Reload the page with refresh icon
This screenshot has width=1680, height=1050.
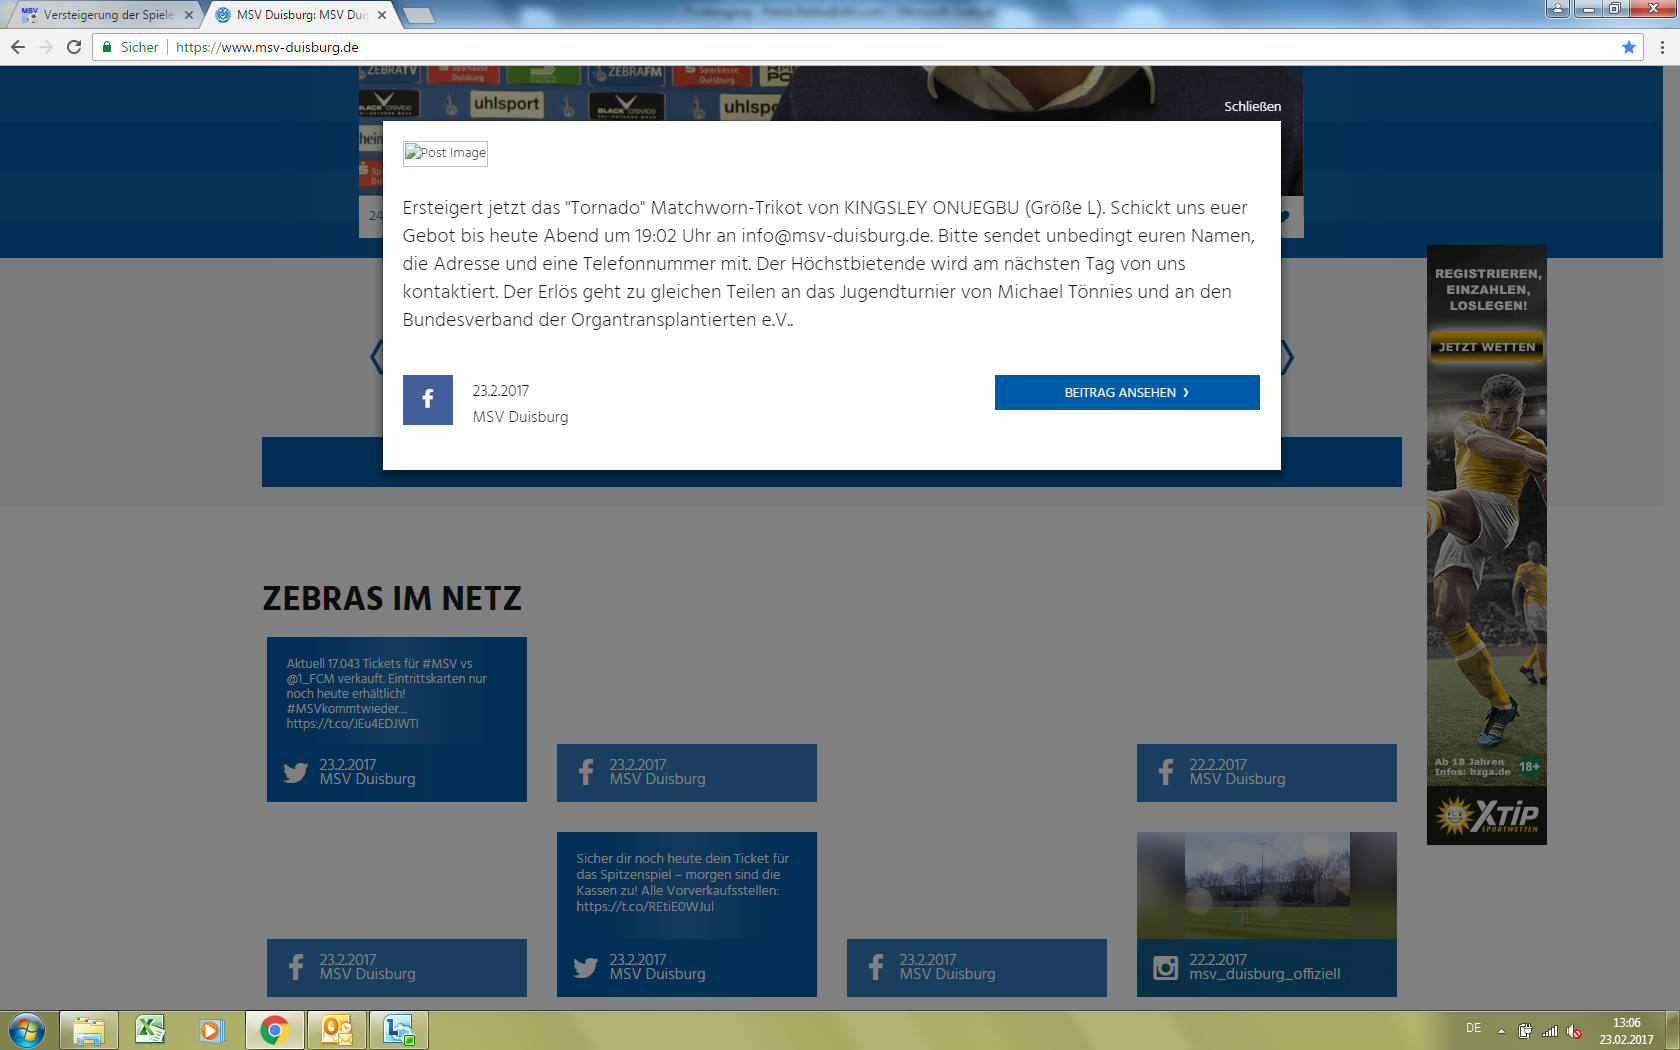click(x=74, y=47)
